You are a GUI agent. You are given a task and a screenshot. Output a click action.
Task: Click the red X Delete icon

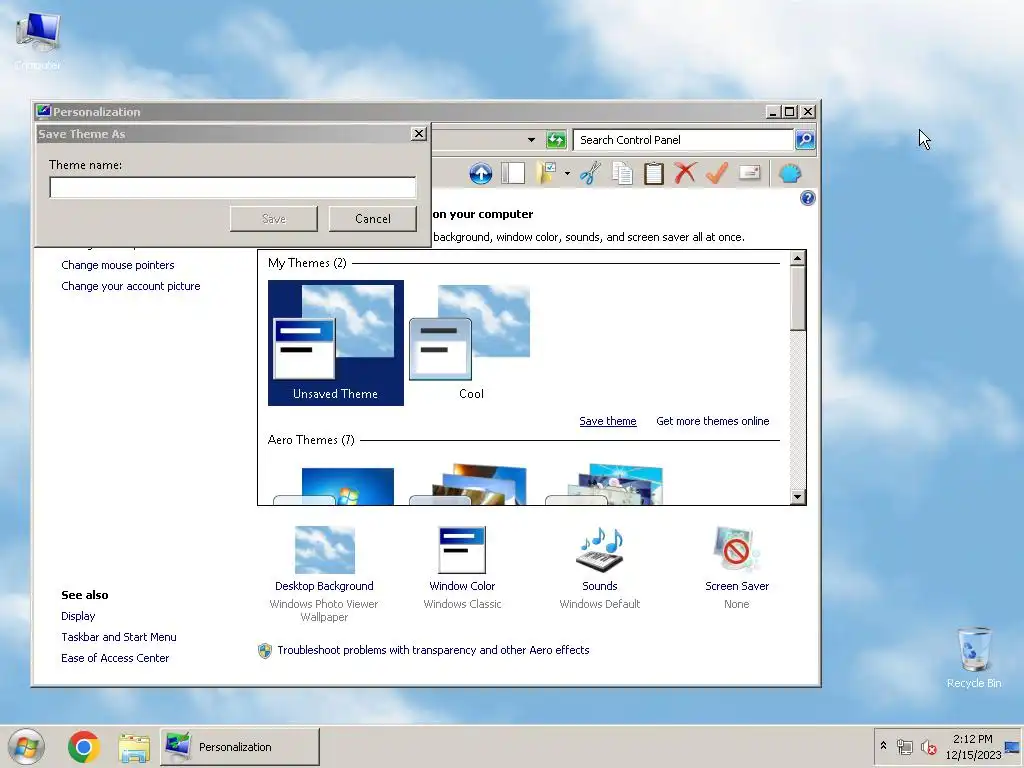[685, 174]
